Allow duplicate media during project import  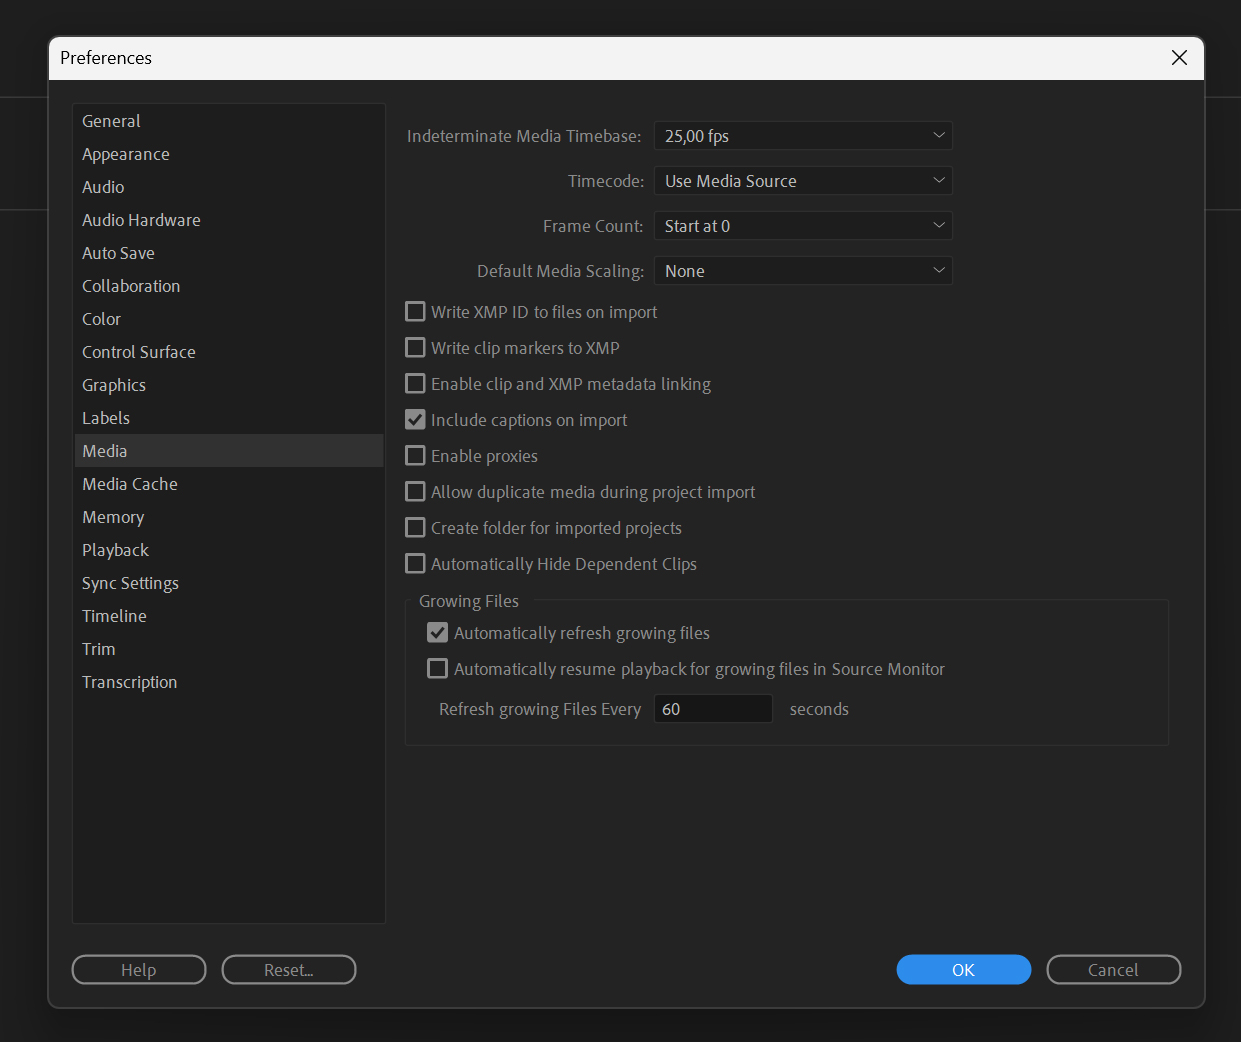tap(415, 491)
